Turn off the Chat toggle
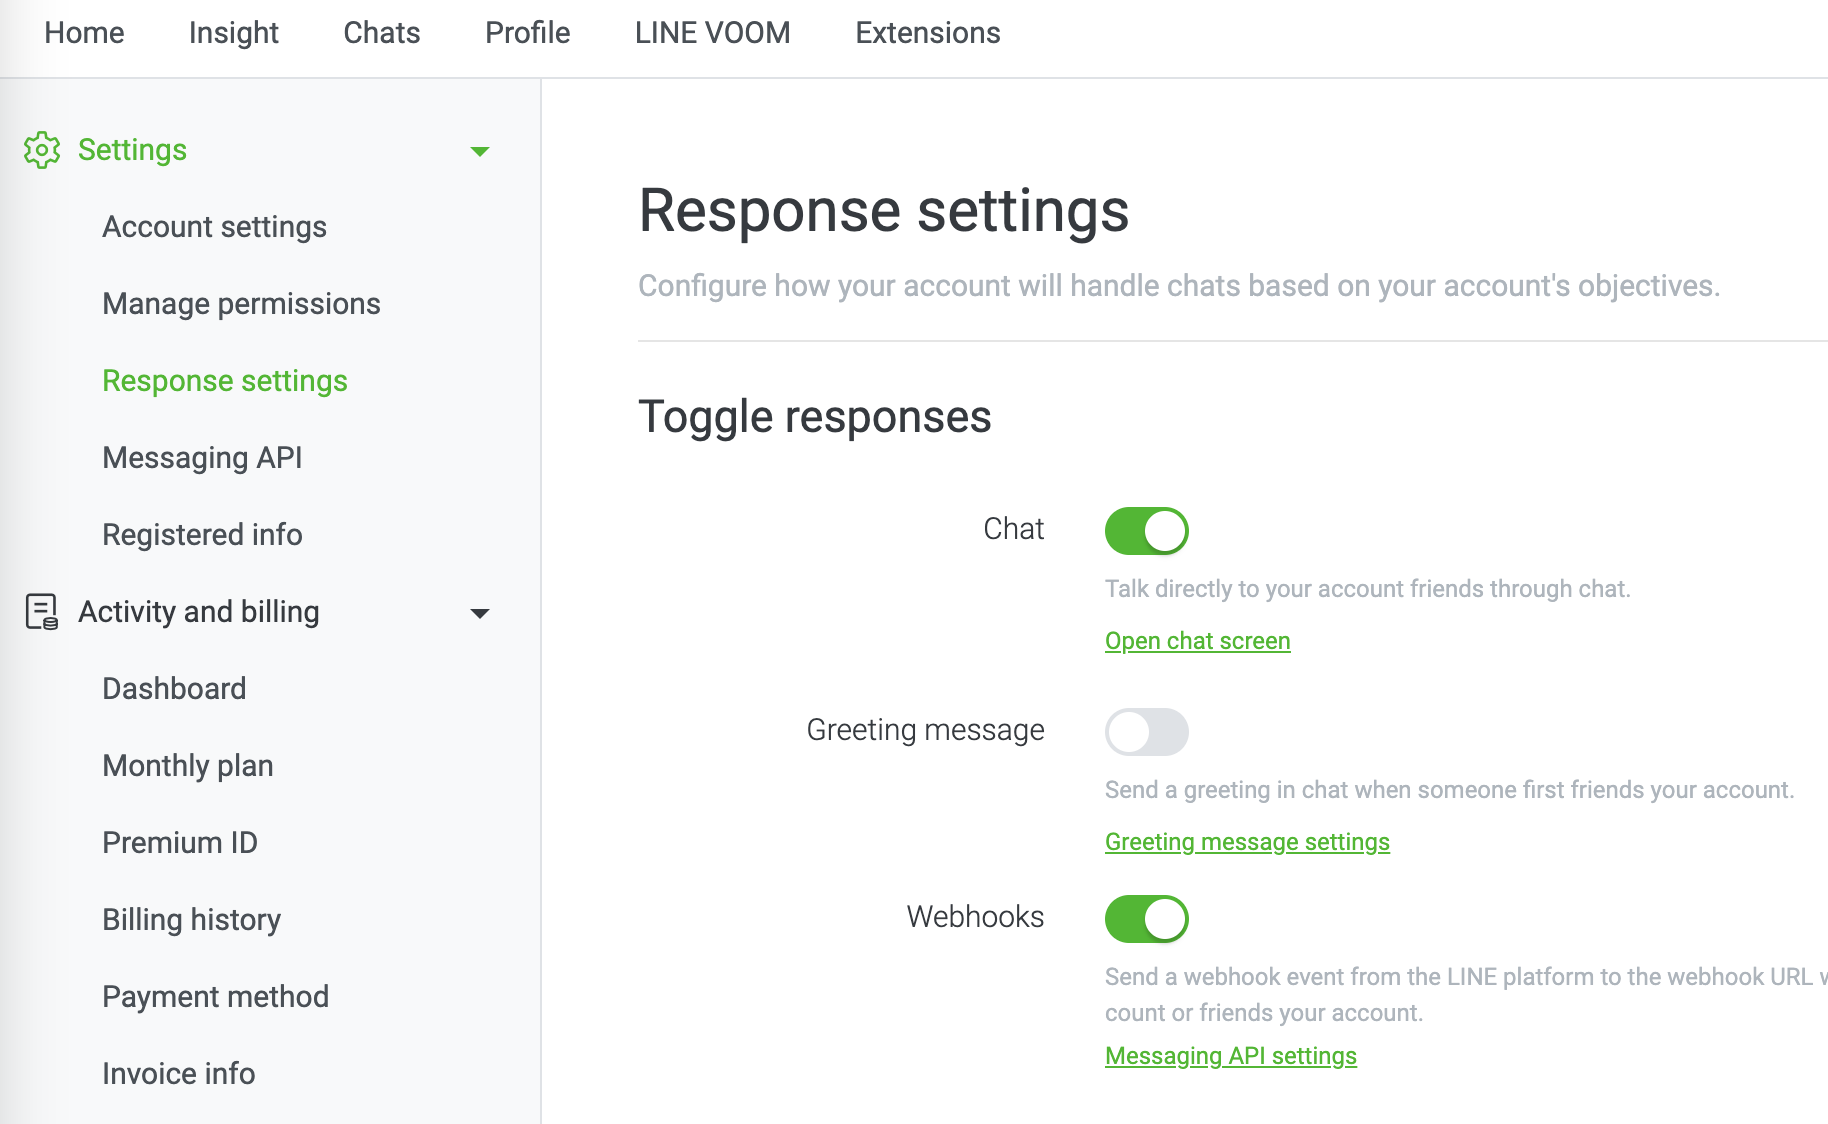1828x1124 pixels. 1146,531
